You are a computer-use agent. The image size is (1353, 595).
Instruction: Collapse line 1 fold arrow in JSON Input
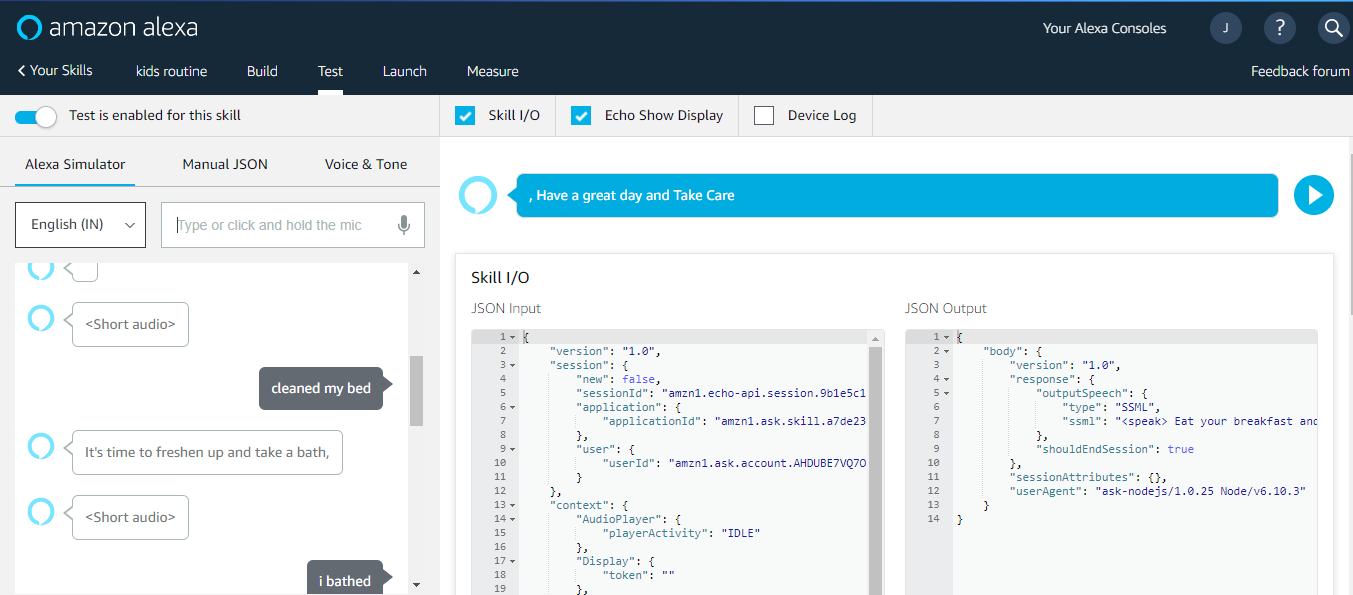pyautogui.click(x=512, y=337)
